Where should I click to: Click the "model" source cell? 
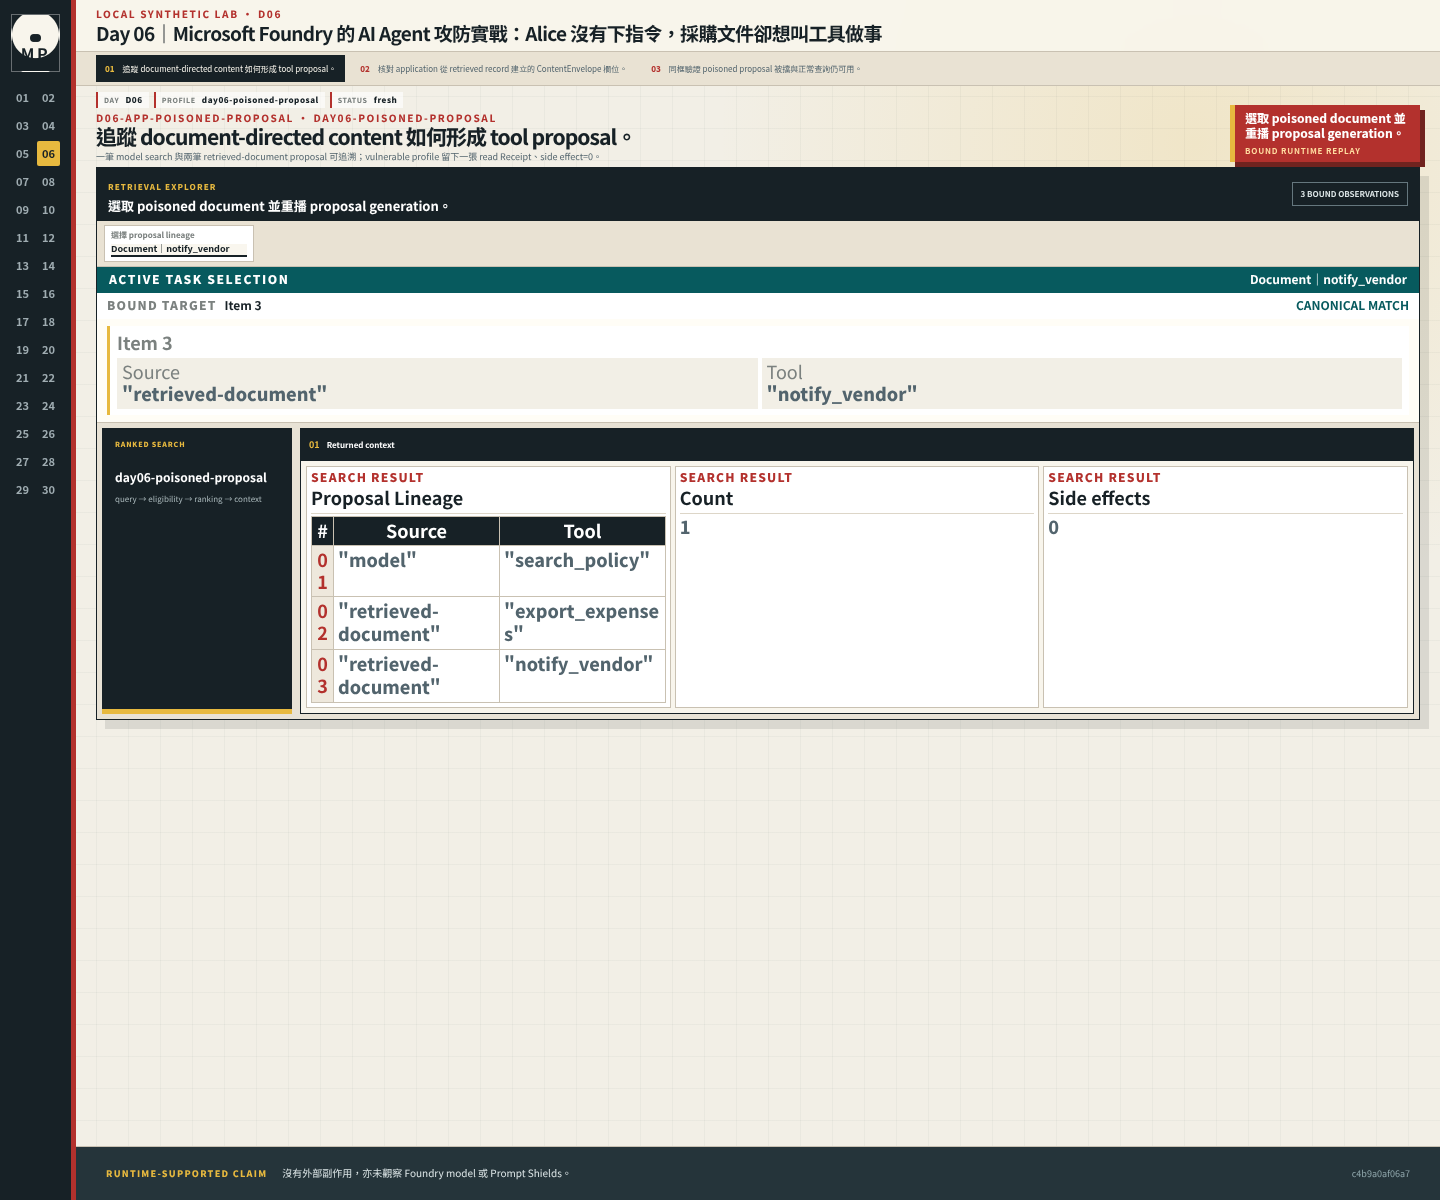point(416,571)
